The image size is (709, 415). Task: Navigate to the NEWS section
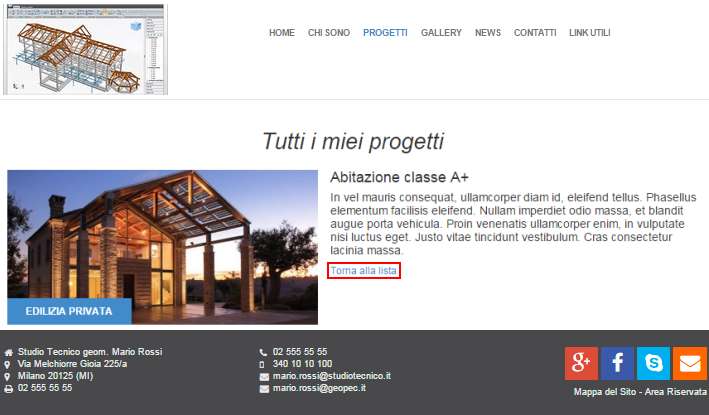pyautogui.click(x=488, y=33)
